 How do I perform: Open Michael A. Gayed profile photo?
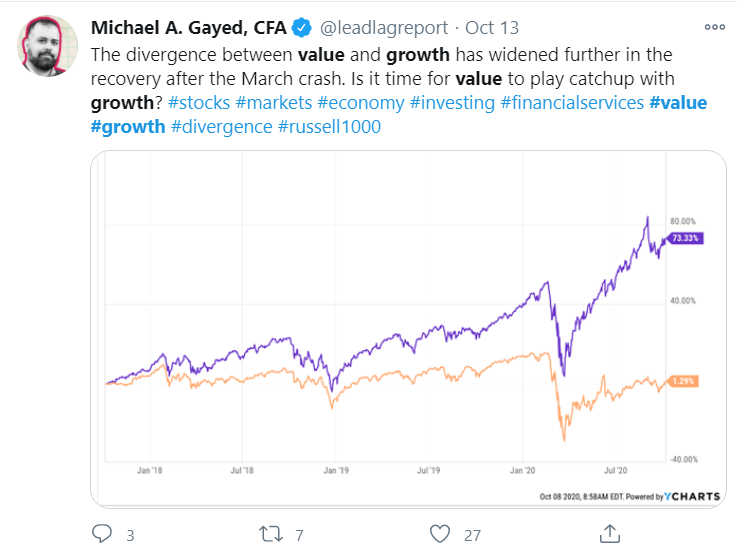(x=47, y=46)
